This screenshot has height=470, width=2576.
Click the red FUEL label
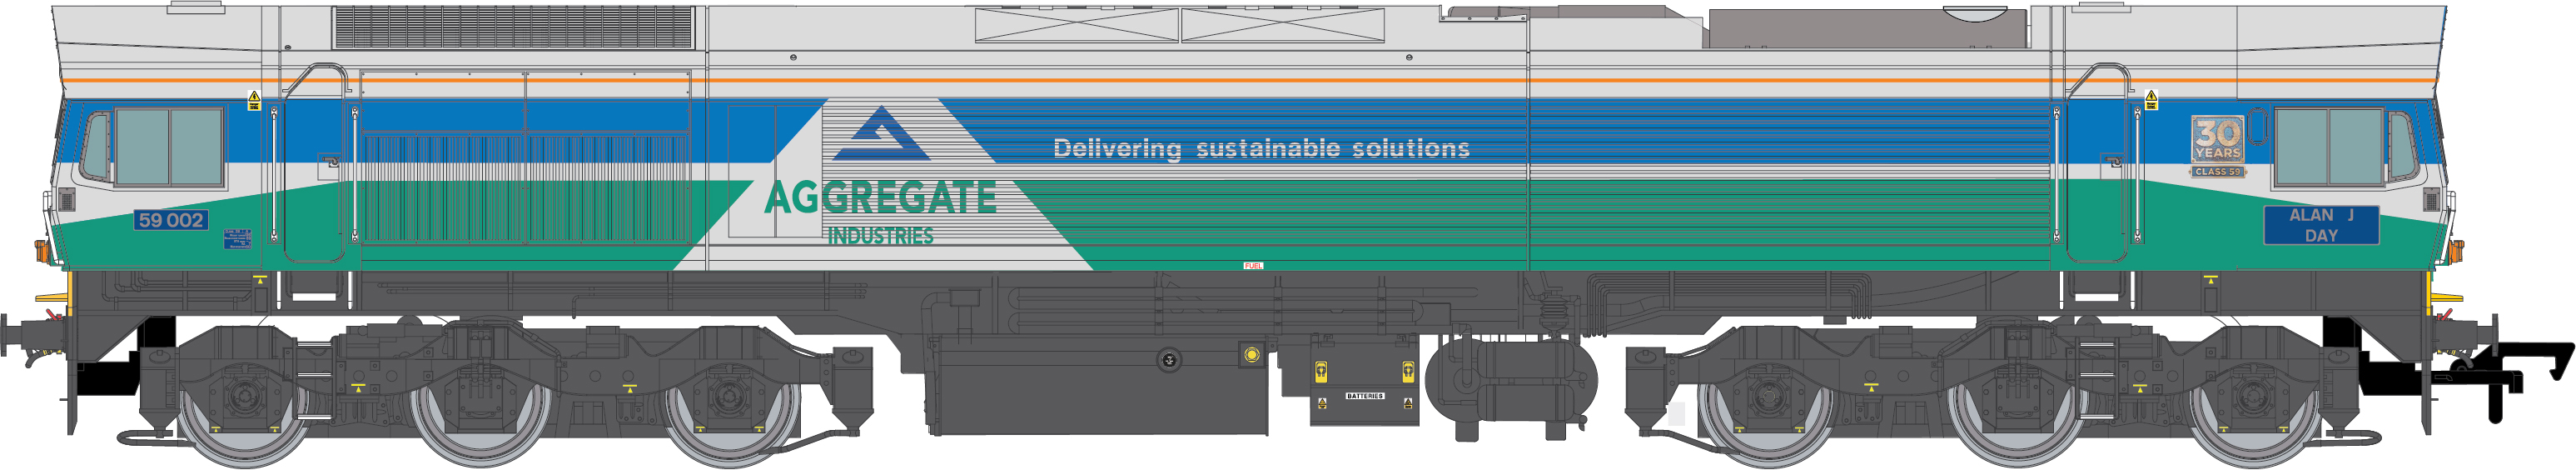coord(1253,266)
